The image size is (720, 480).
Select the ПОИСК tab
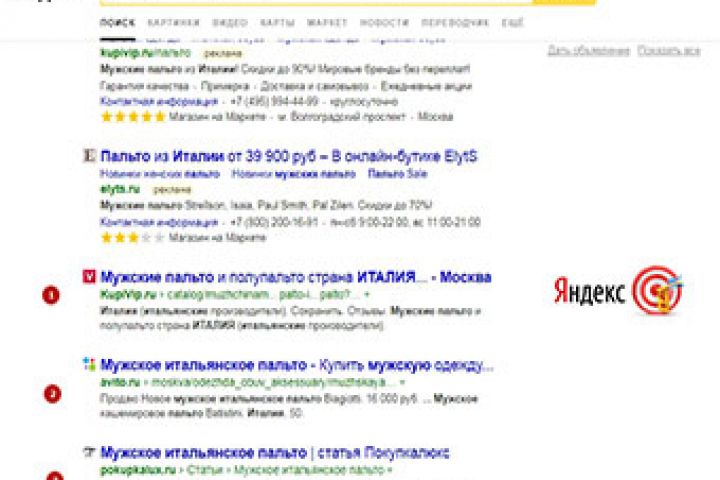(x=118, y=23)
